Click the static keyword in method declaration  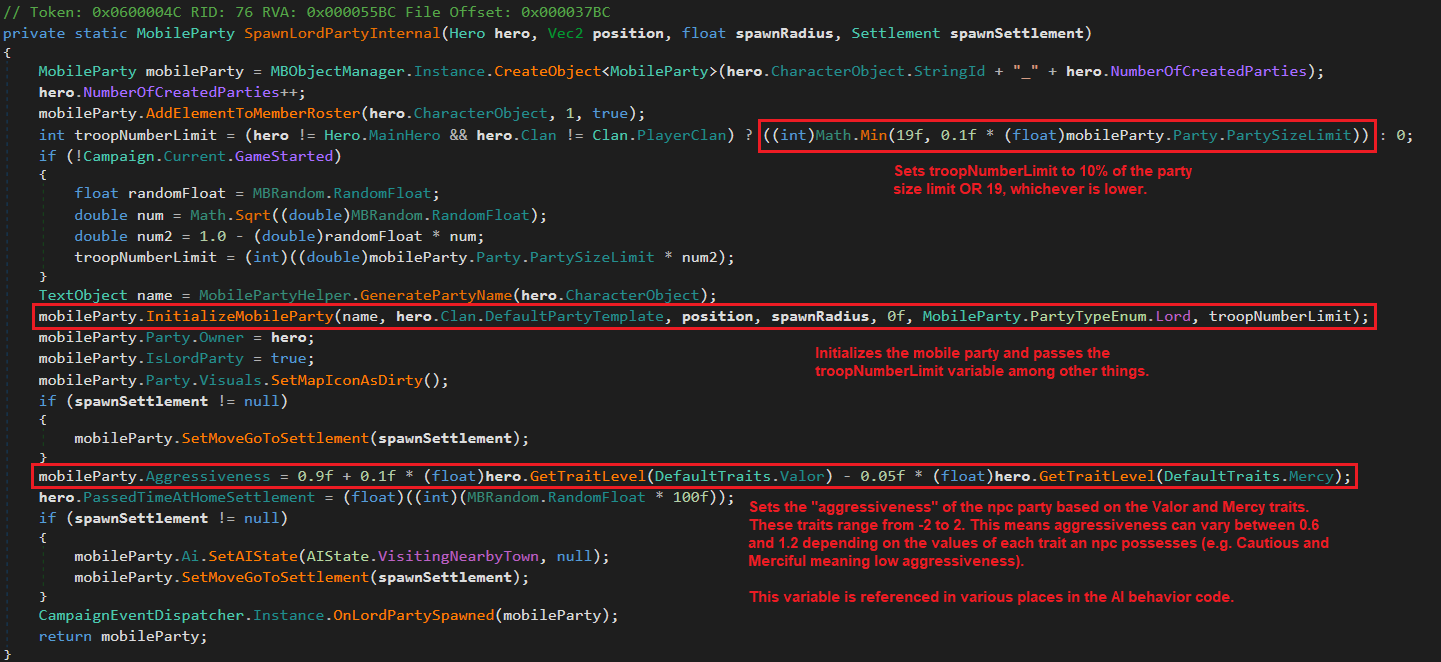point(100,33)
